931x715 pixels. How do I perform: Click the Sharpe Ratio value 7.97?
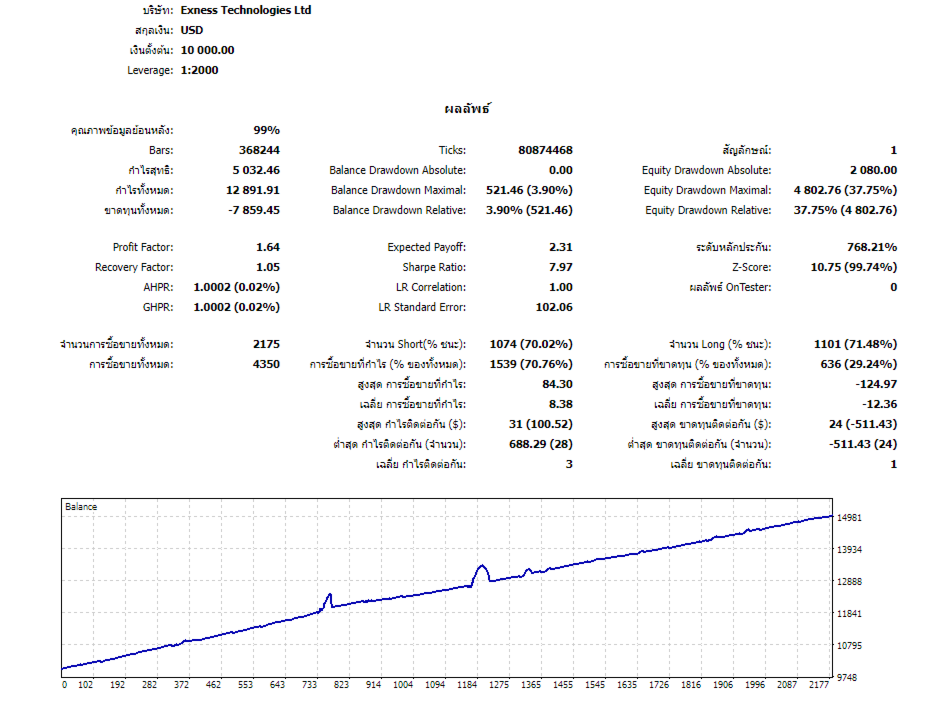tap(560, 267)
